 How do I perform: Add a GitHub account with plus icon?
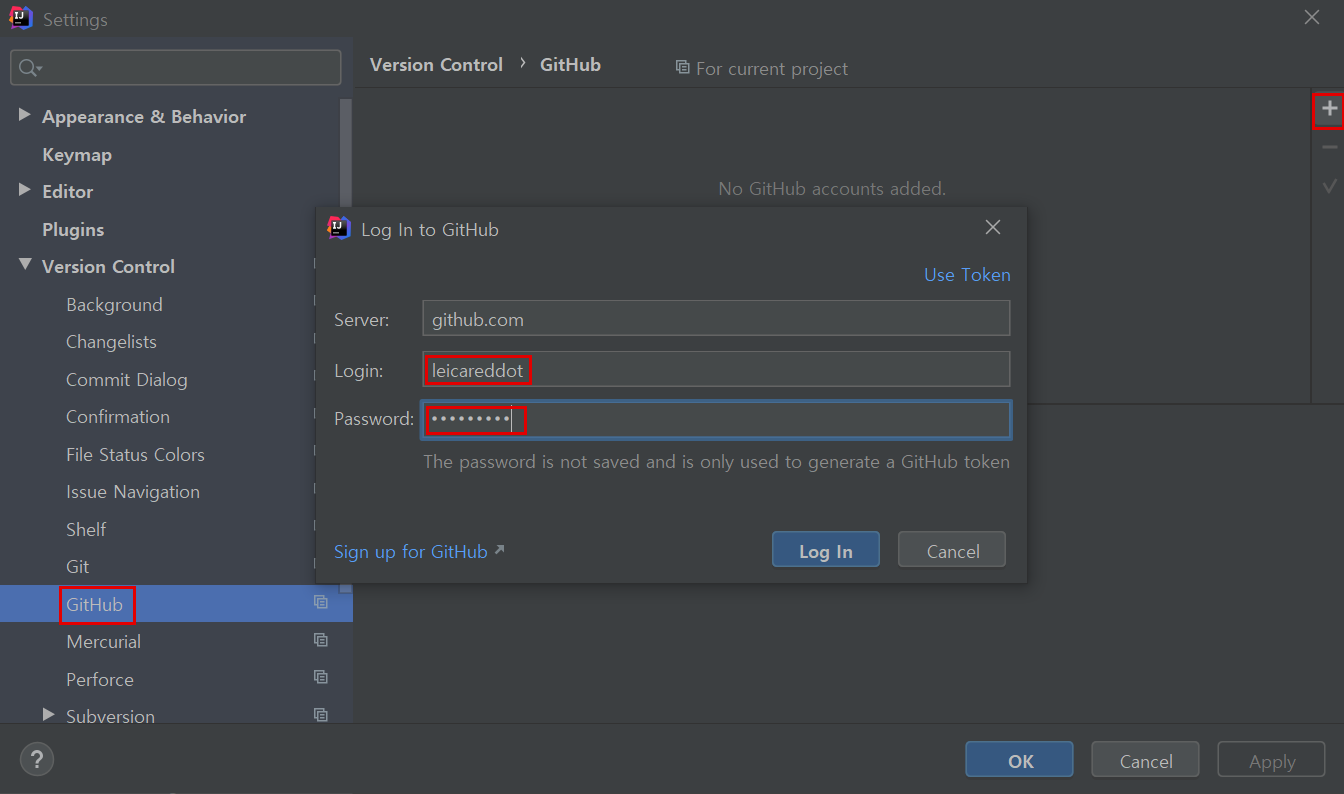pos(1329,108)
